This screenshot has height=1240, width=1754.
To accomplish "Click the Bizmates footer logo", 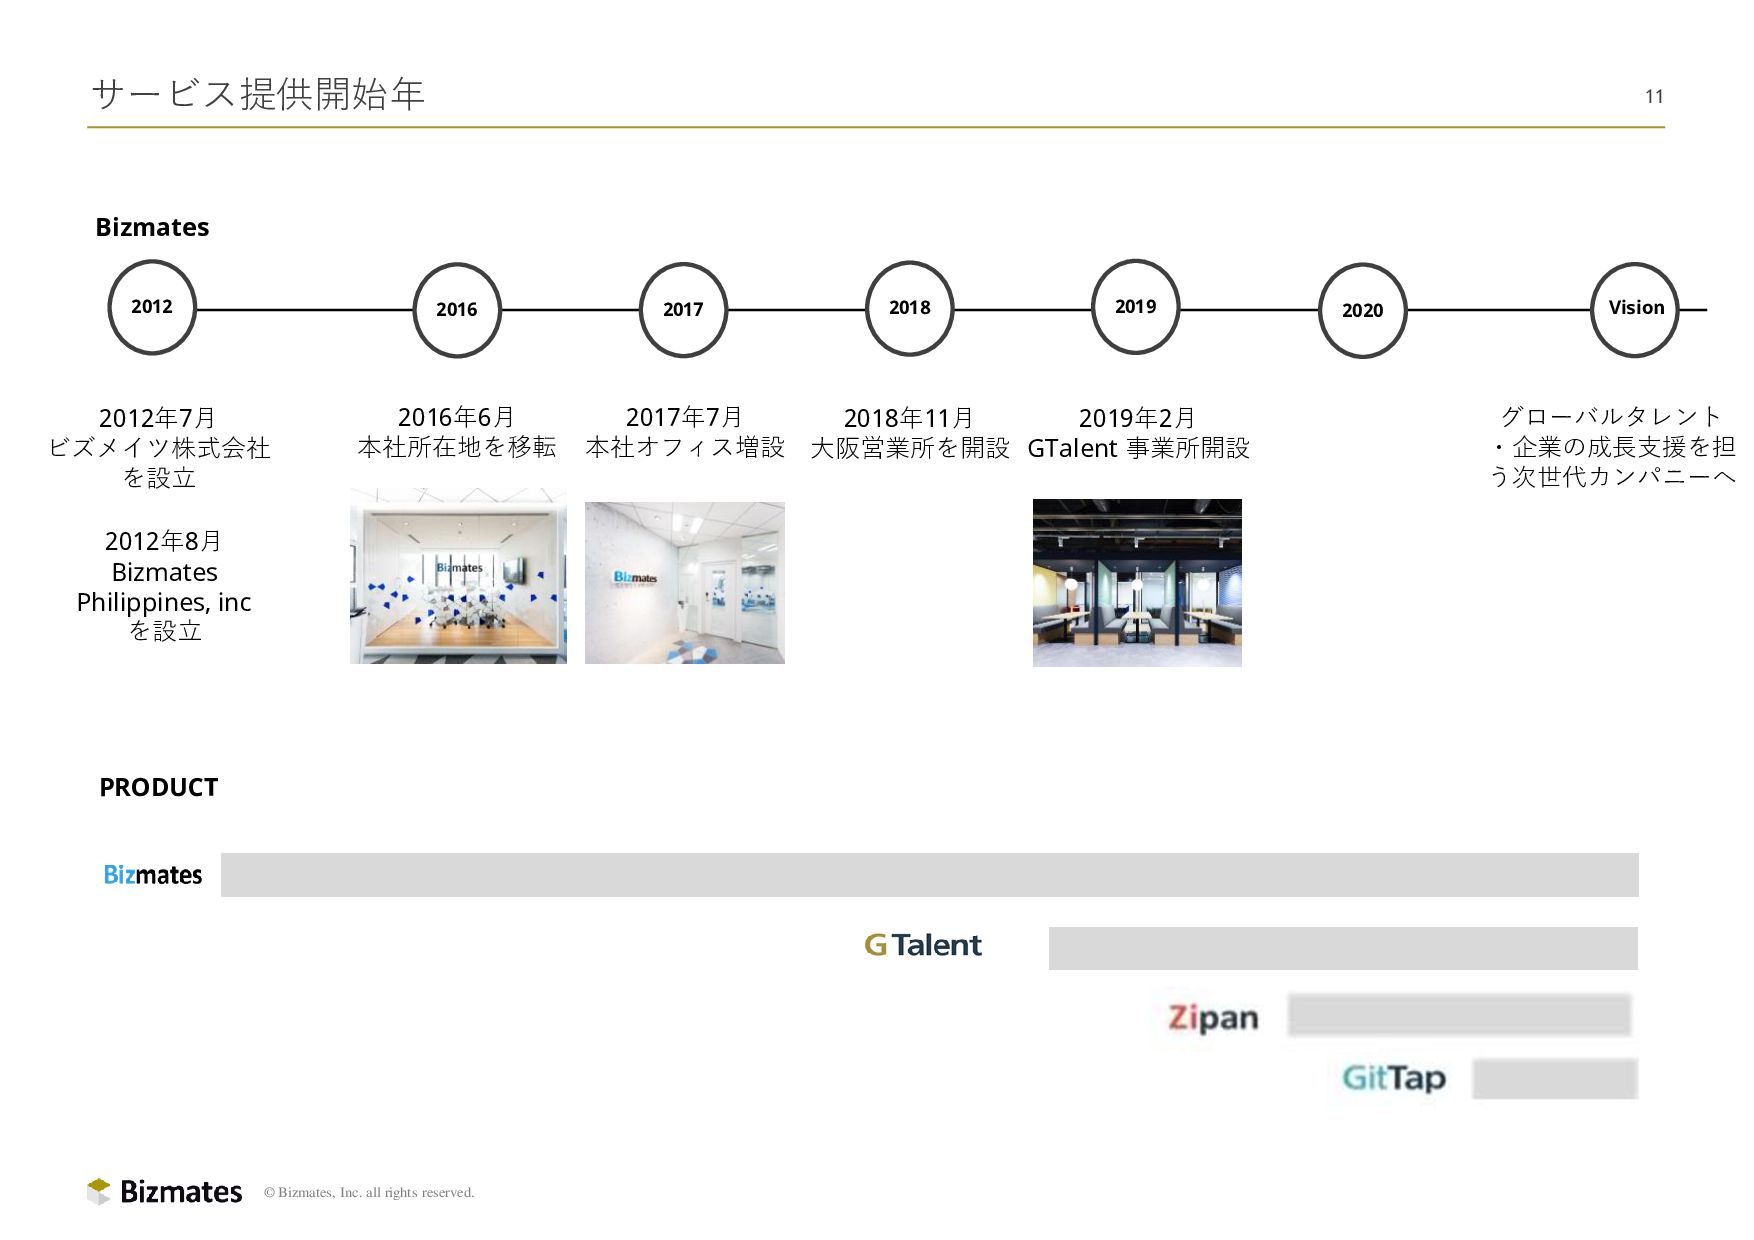I will tap(165, 1191).
